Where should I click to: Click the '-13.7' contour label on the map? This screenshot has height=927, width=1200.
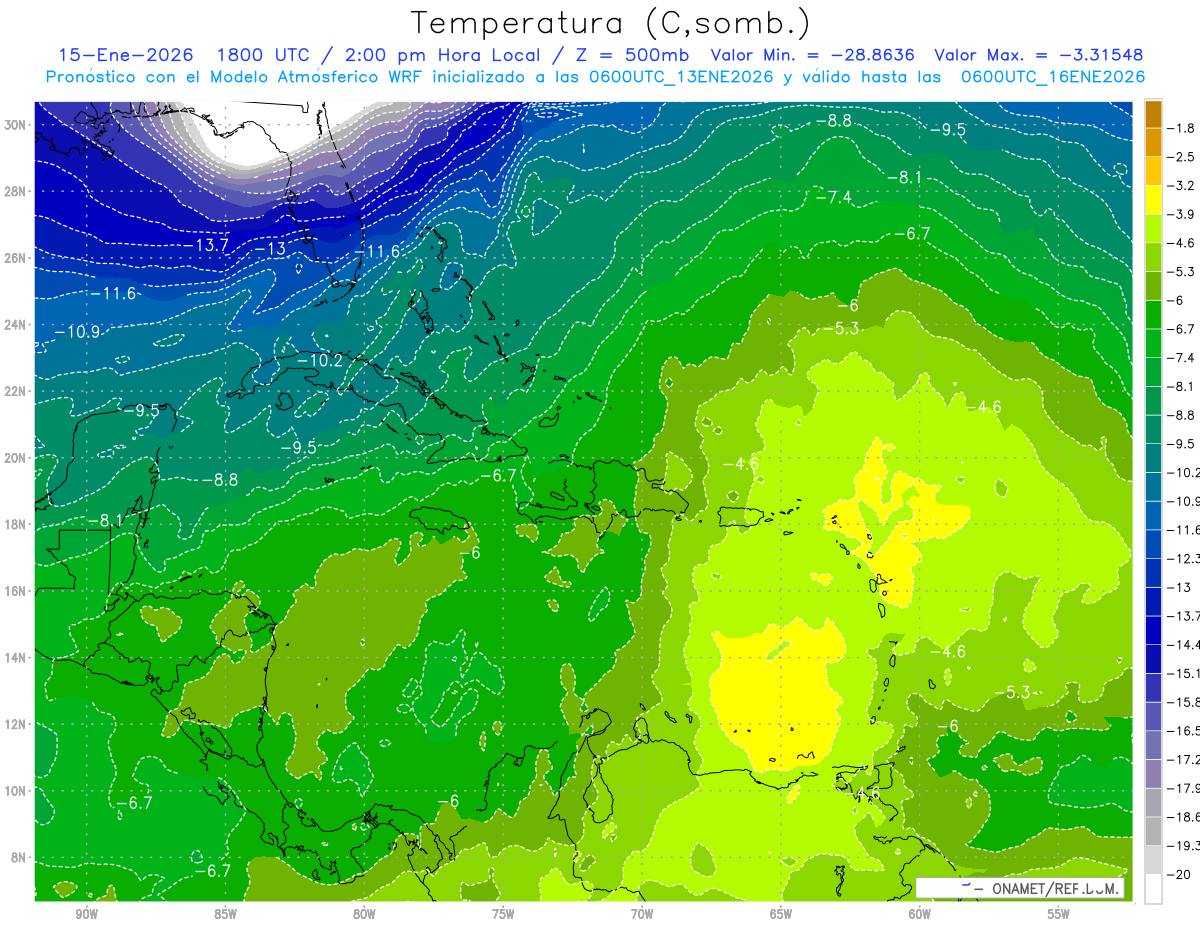206,245
